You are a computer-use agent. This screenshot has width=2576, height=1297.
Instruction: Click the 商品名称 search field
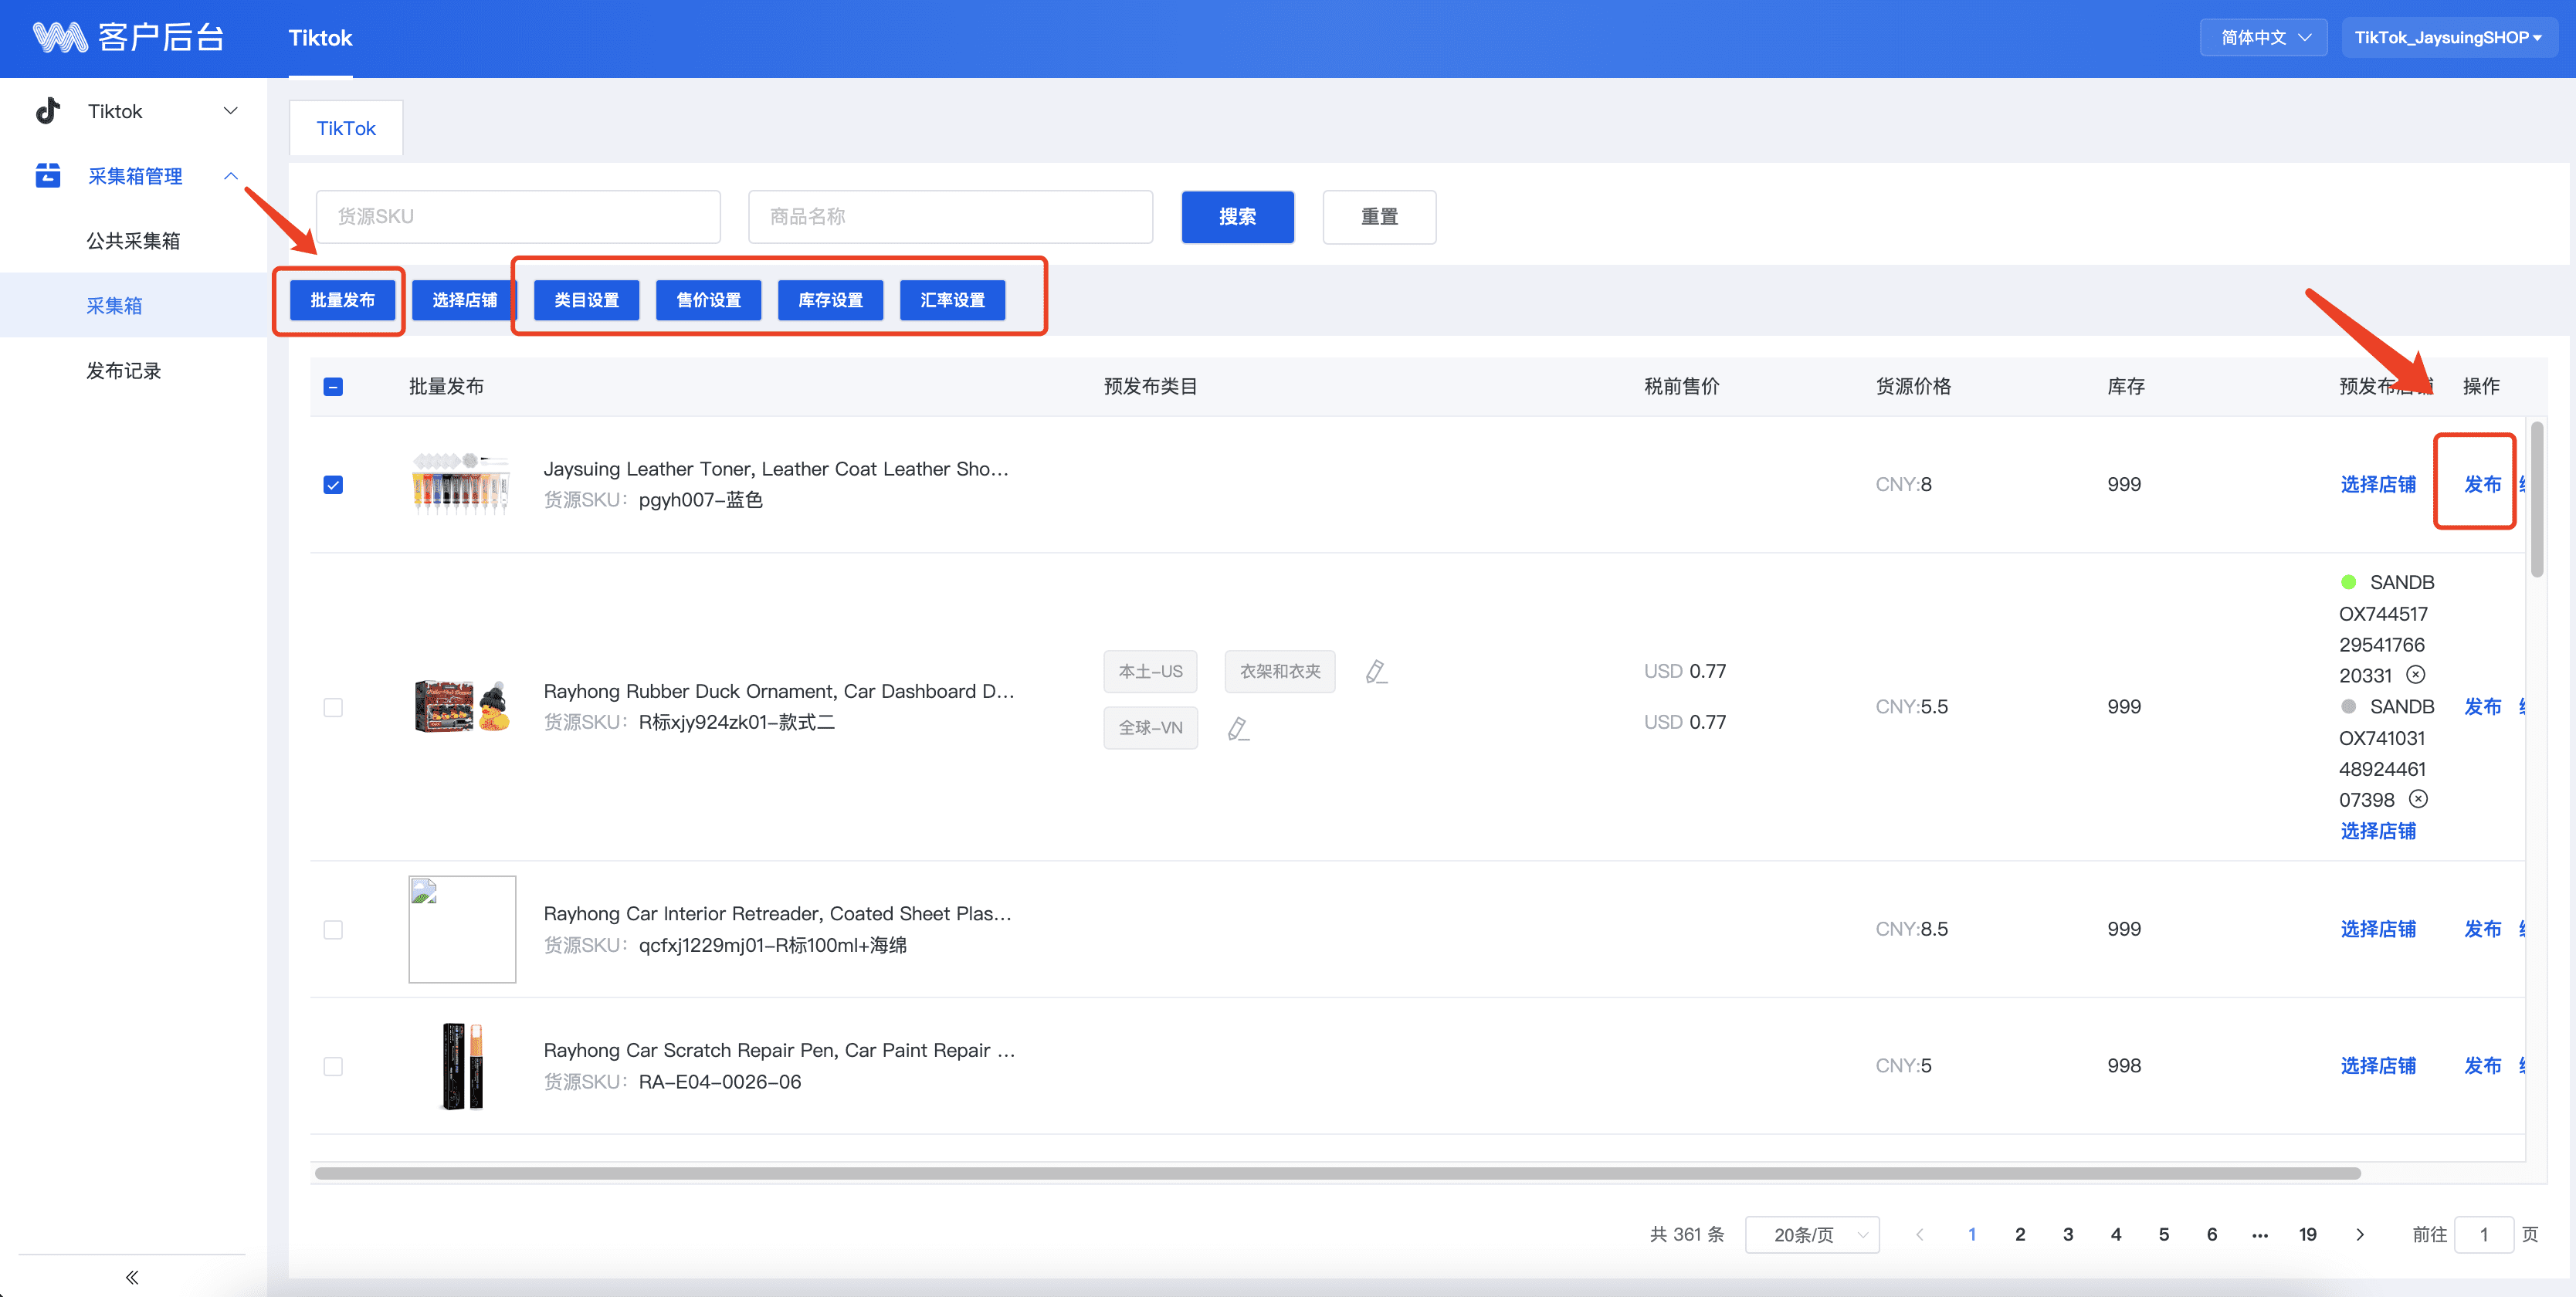tap(950, 217)
